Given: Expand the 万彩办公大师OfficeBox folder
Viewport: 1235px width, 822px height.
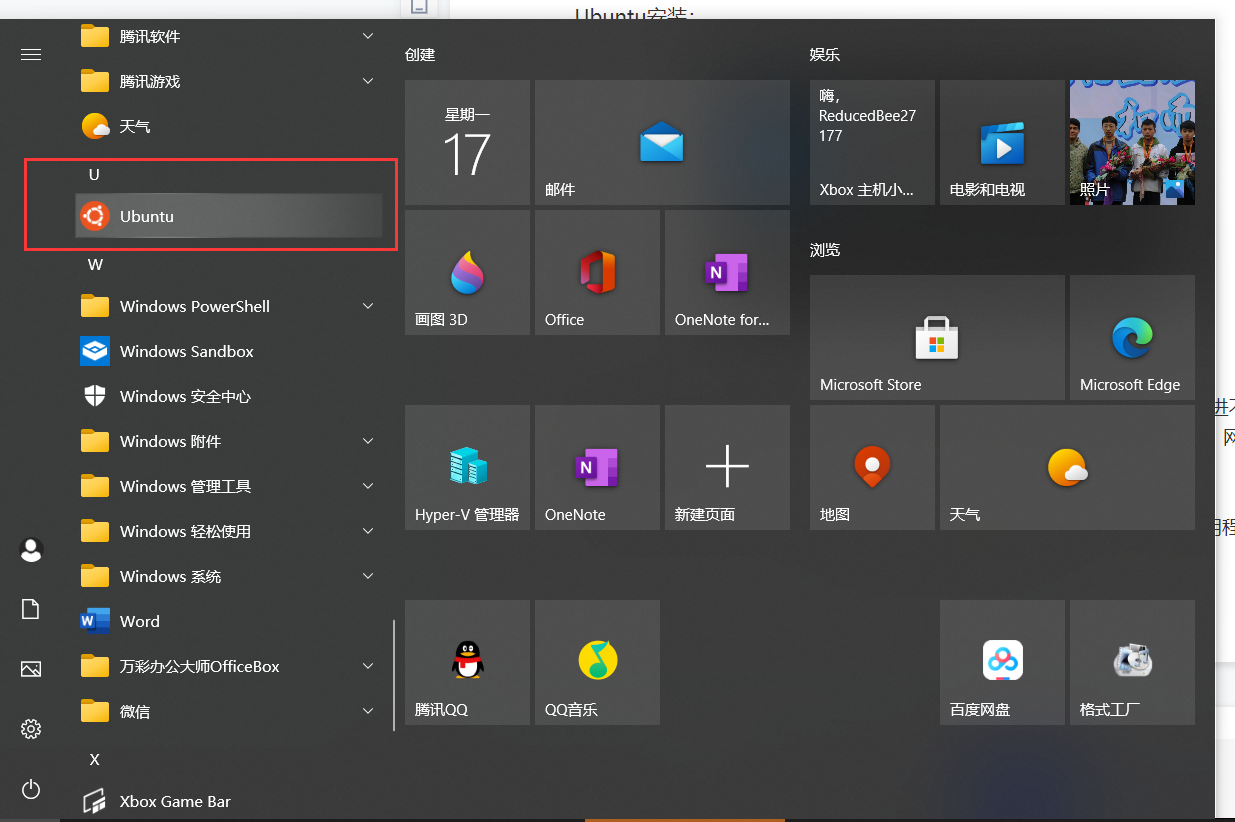Looking at the screenshot, I should pos(229,666).
